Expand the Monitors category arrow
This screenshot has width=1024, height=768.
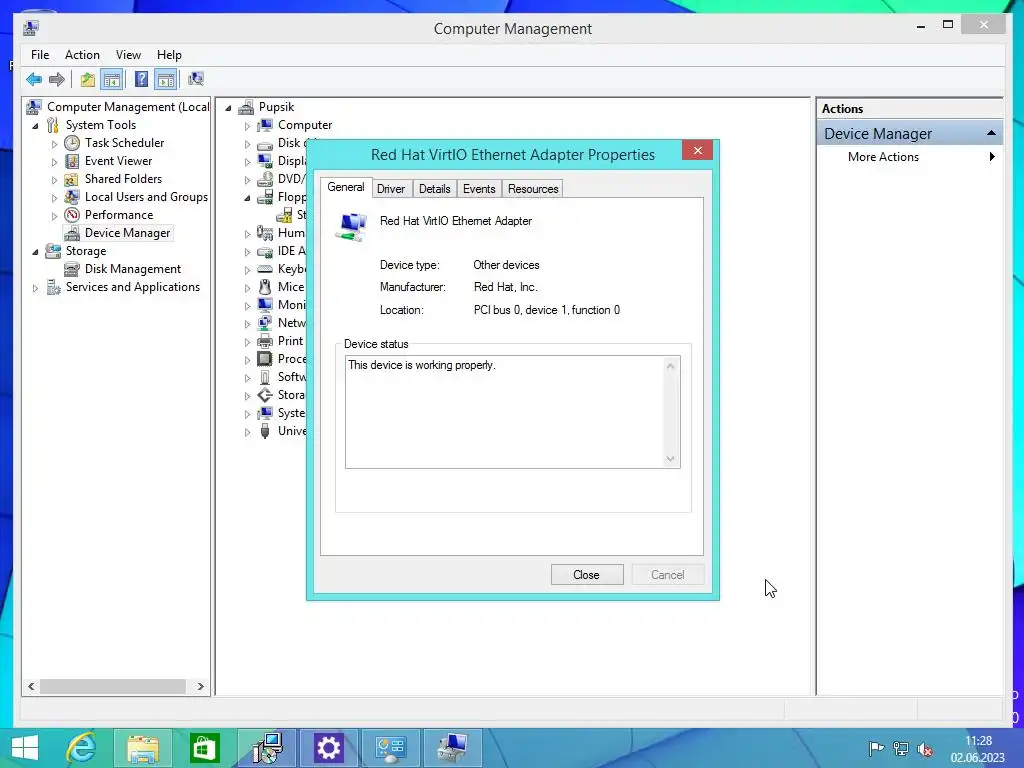pyautogui.click(x=247, y=306)
